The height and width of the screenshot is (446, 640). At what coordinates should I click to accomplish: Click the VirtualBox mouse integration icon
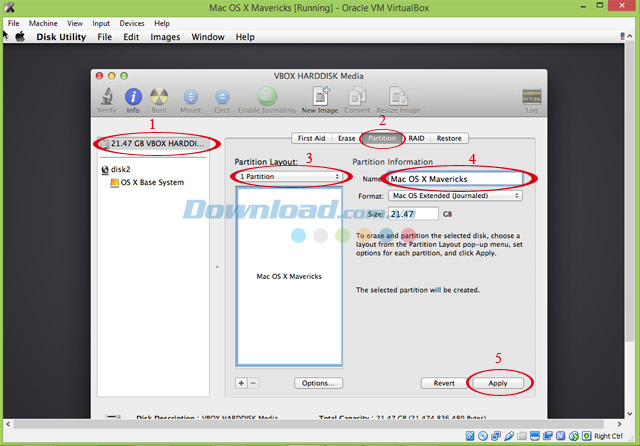pyautogui.click(x=574, y=436)
